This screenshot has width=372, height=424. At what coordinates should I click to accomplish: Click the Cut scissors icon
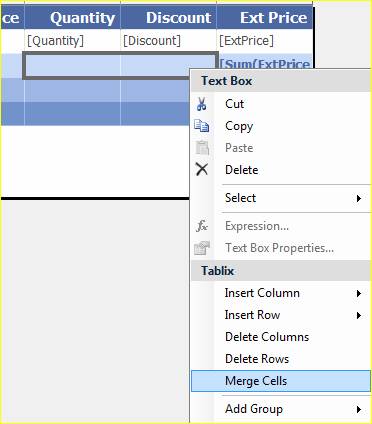(201, 104)
